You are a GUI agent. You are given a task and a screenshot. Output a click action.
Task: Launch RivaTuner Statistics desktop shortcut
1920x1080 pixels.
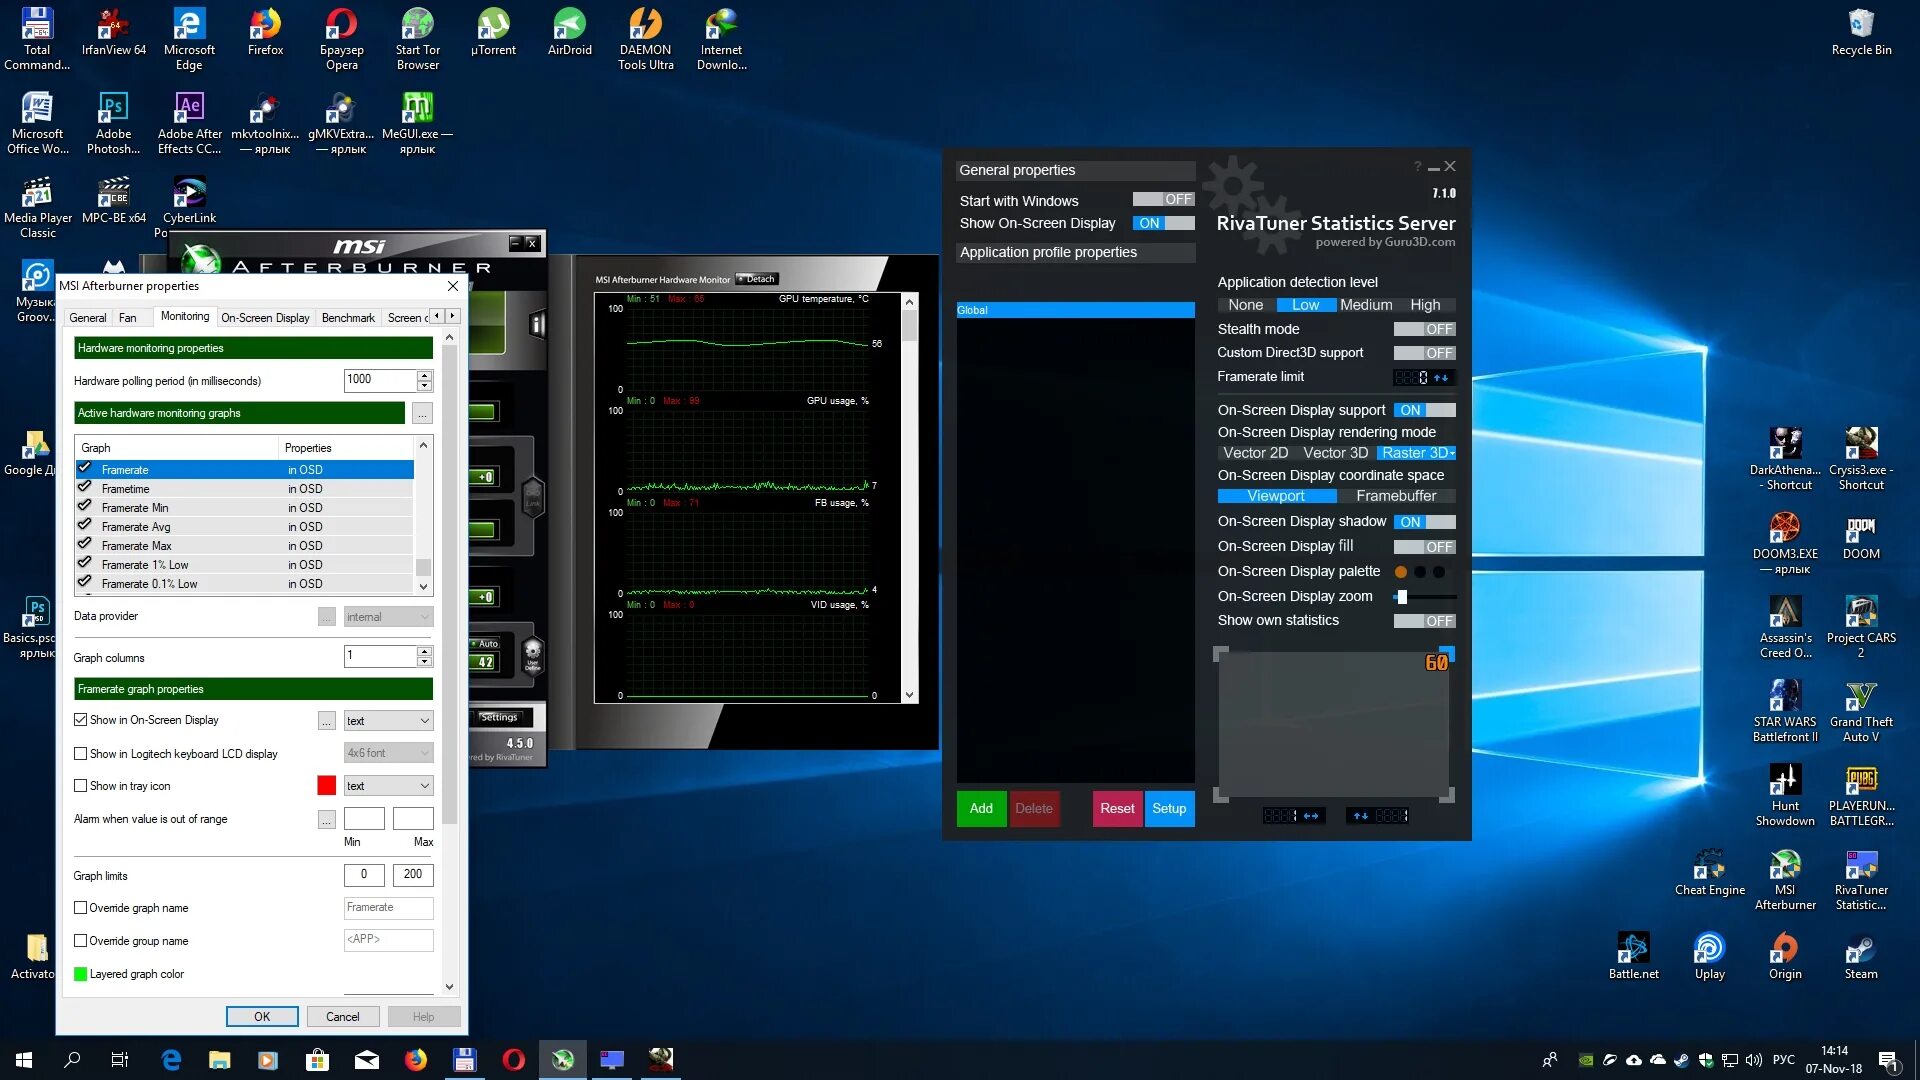coord(1861,880)
